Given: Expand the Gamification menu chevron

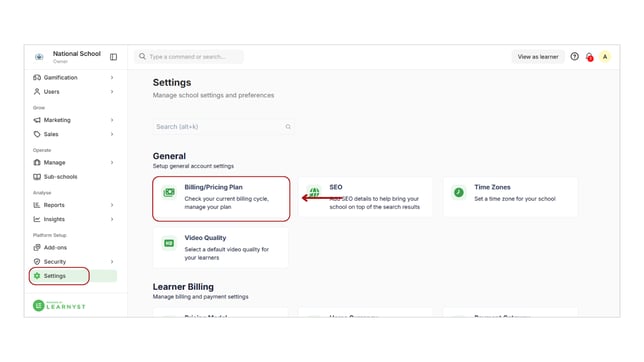Looking at the screenshot, I should pos(112,77).
